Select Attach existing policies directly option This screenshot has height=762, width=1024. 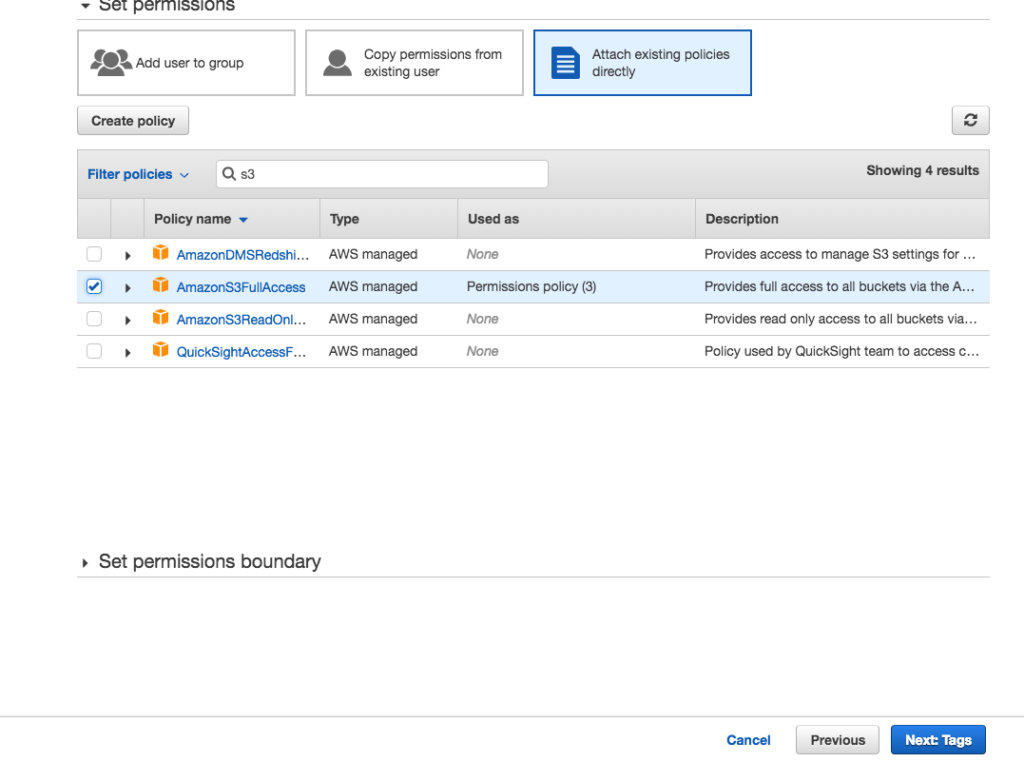tap(642, 63)
